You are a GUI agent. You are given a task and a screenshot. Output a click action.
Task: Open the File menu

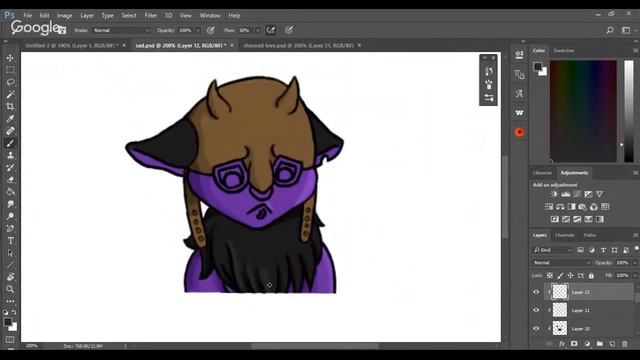27,16
